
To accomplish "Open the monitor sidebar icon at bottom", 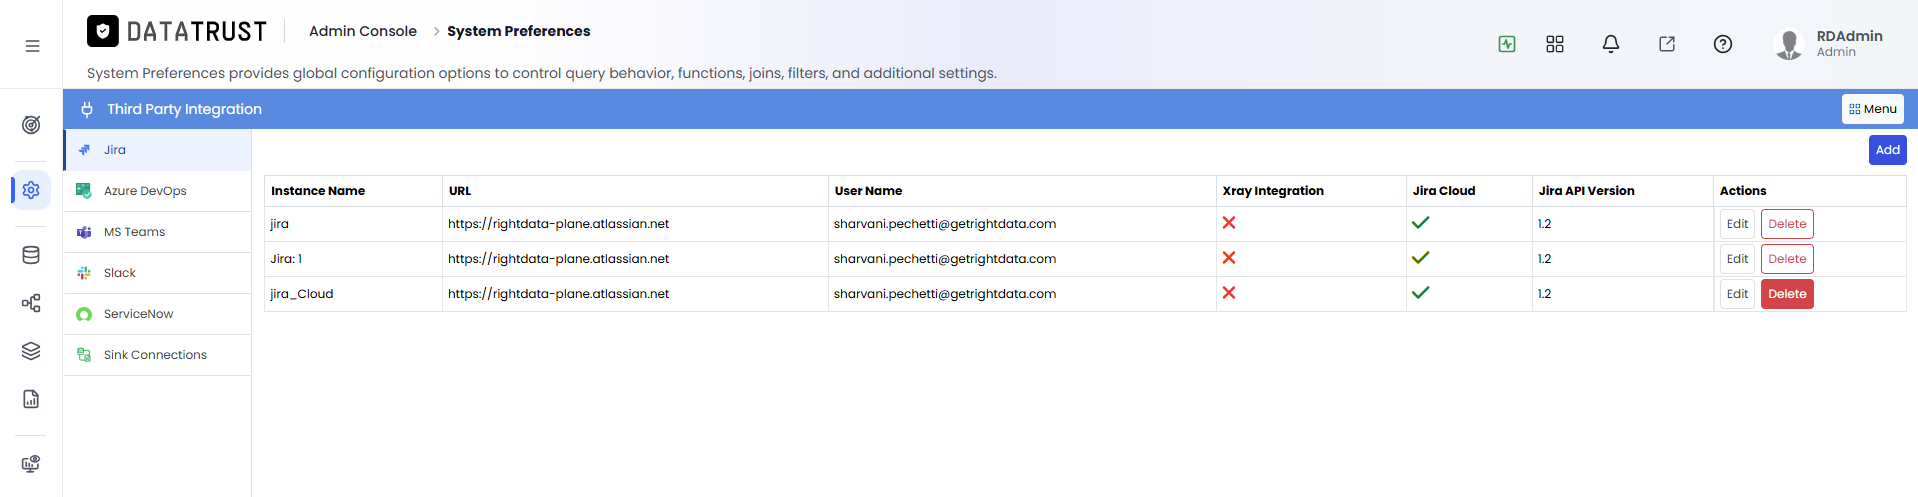I will [31, 464].
